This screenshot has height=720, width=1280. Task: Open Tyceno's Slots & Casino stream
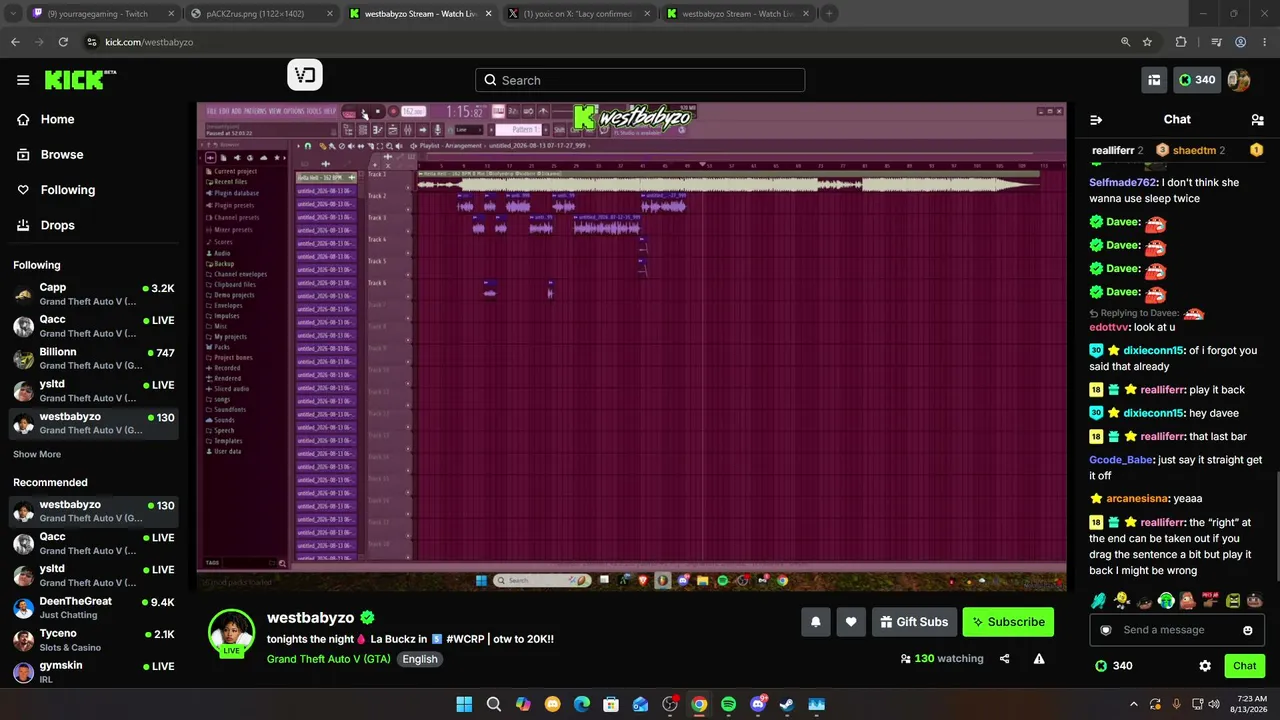[94, 640]
